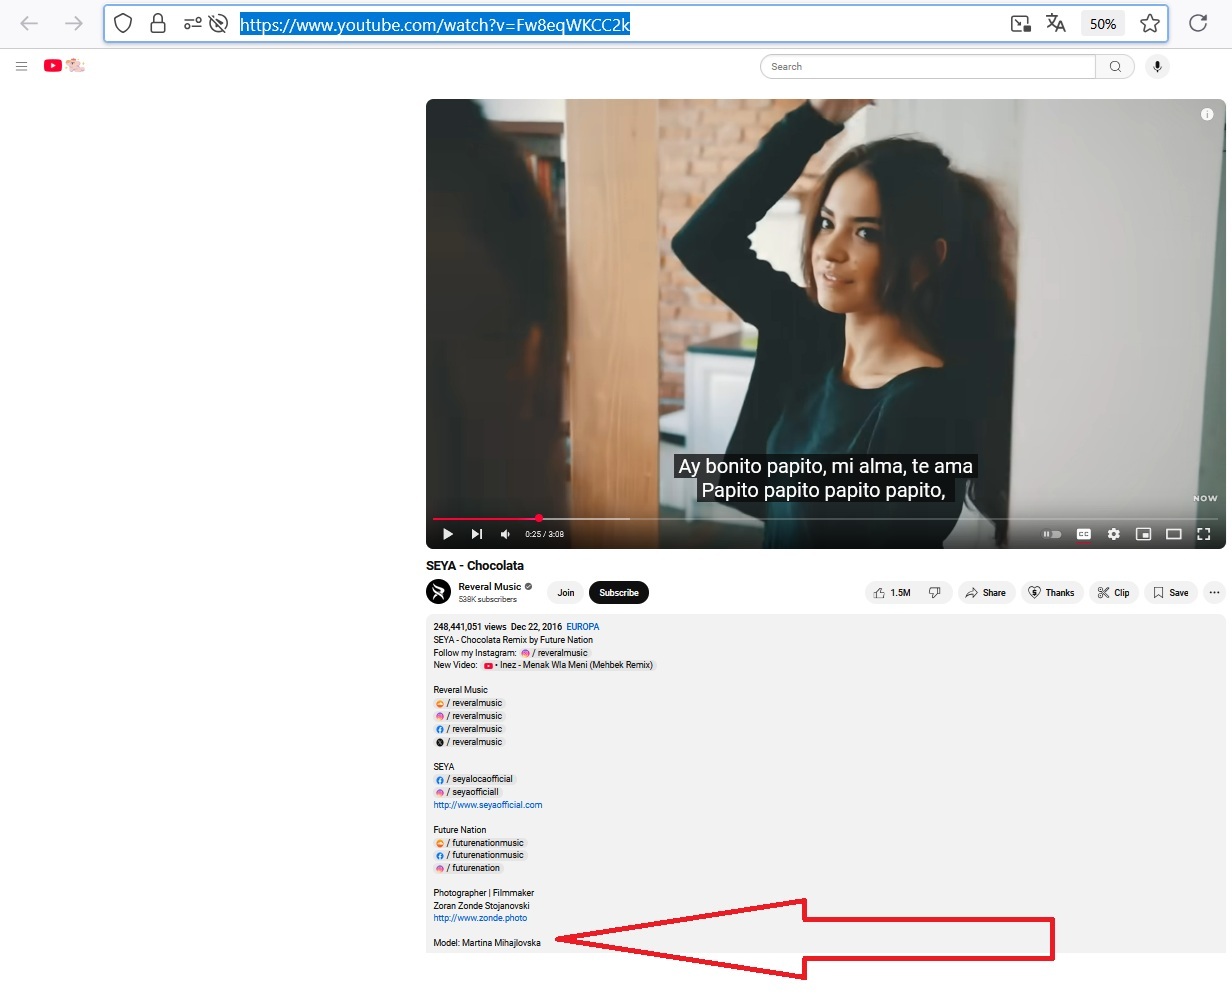Viewport: 1232px width, 1005px height.
Task: Enable theater mode
Action: (x=1174, y=534)
